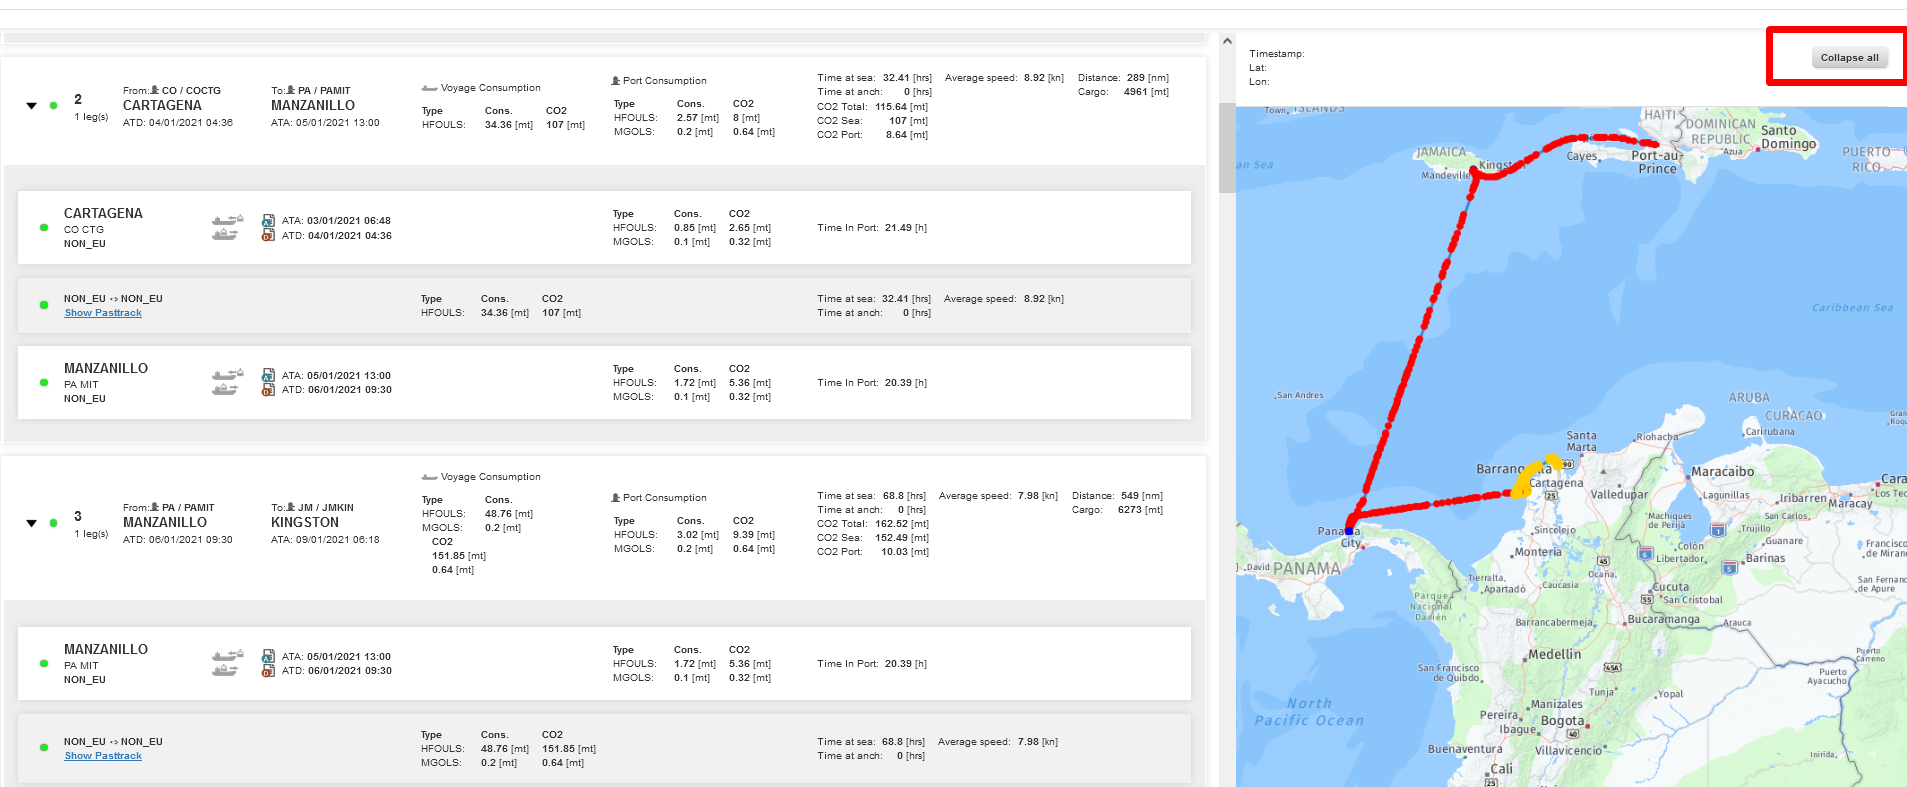This screenshot has height=787, width=1907.
Task: Click the Maracaibo city label on the map
Action: [1723, 471]
